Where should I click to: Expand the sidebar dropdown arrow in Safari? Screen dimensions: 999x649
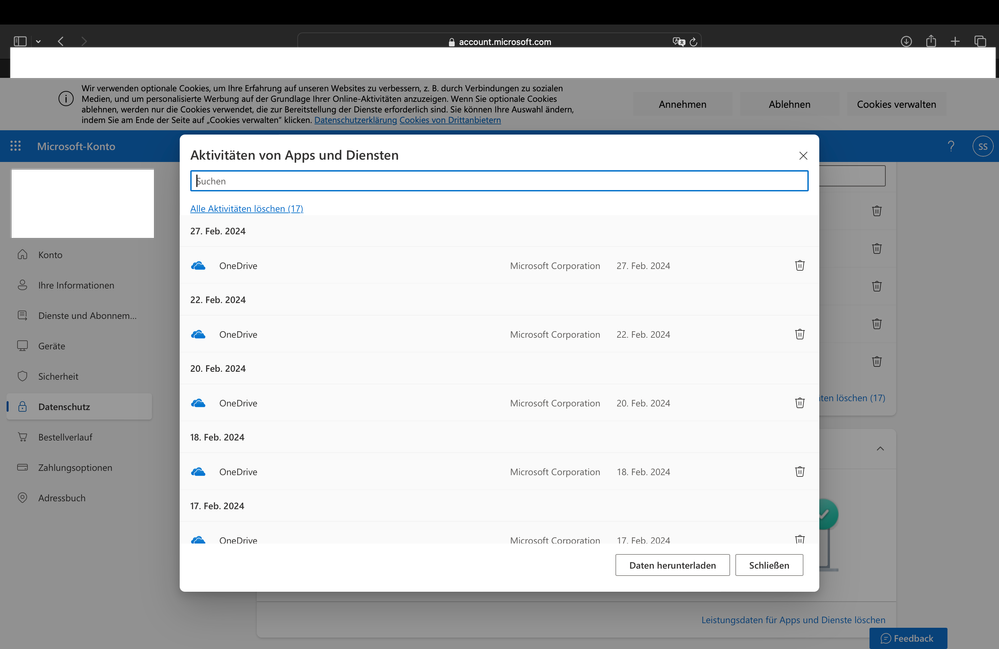(x=38, y=42)
